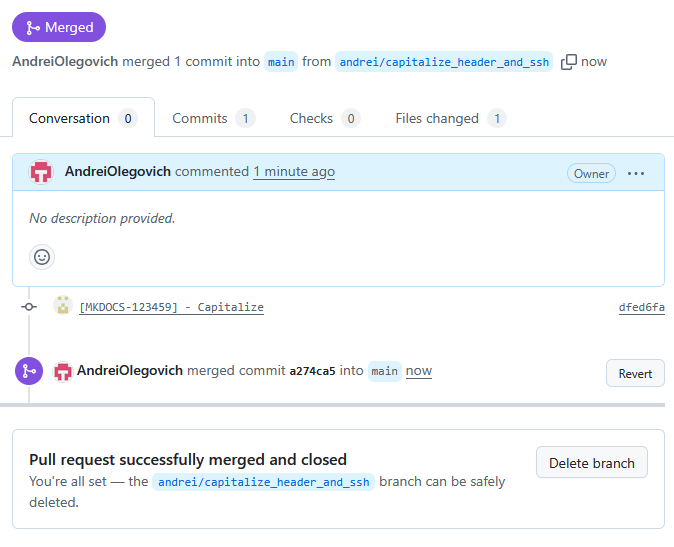The image size is (674, 547).
Task: Open commit hash dfed6fa
Action: [x=642, y=307]
